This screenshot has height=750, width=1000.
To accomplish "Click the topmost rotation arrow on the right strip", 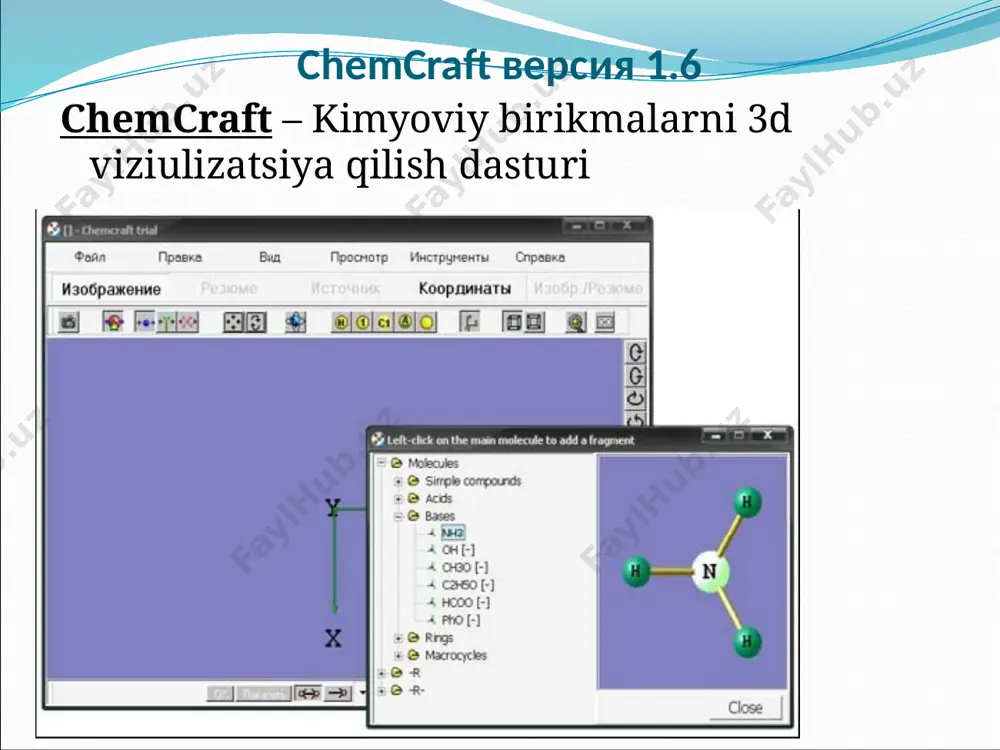I will [x=636, y=353].
